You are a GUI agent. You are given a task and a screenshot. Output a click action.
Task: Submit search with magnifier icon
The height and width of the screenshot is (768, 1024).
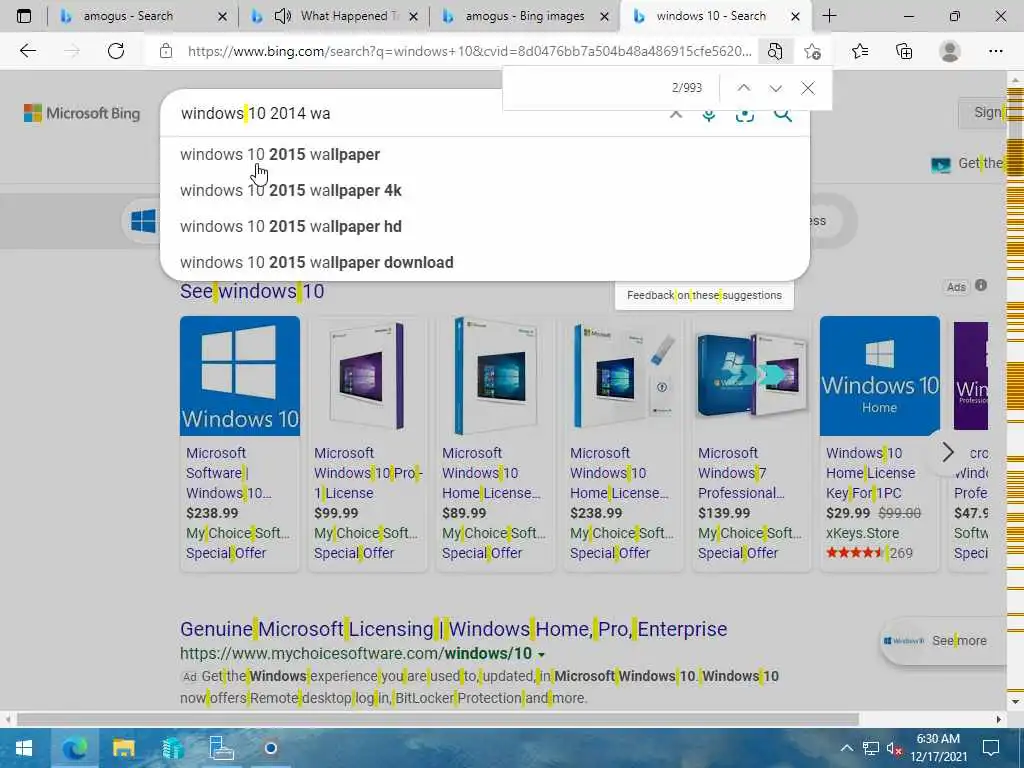pos(782,115)
